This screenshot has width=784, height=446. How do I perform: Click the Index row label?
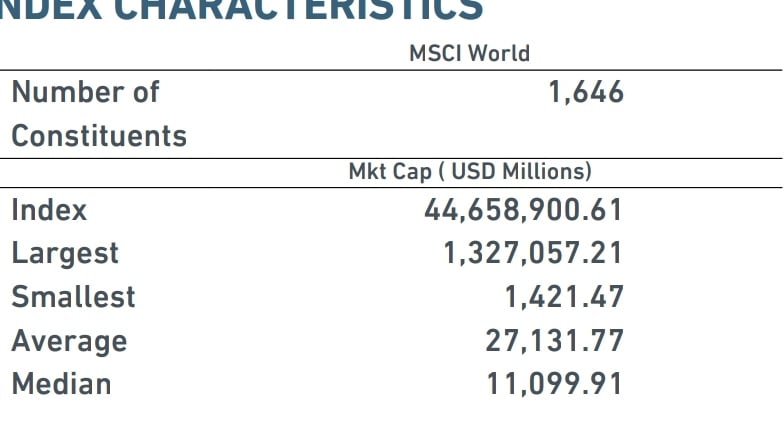pos(49,210)
